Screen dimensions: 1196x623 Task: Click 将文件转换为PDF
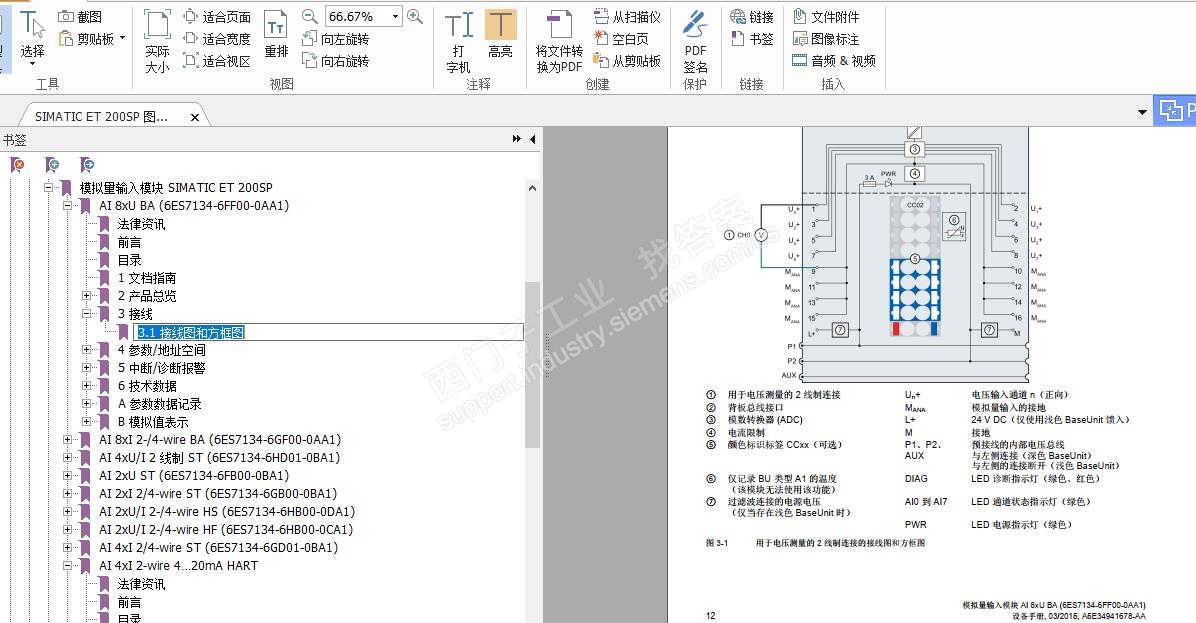[x=559, y=42]
